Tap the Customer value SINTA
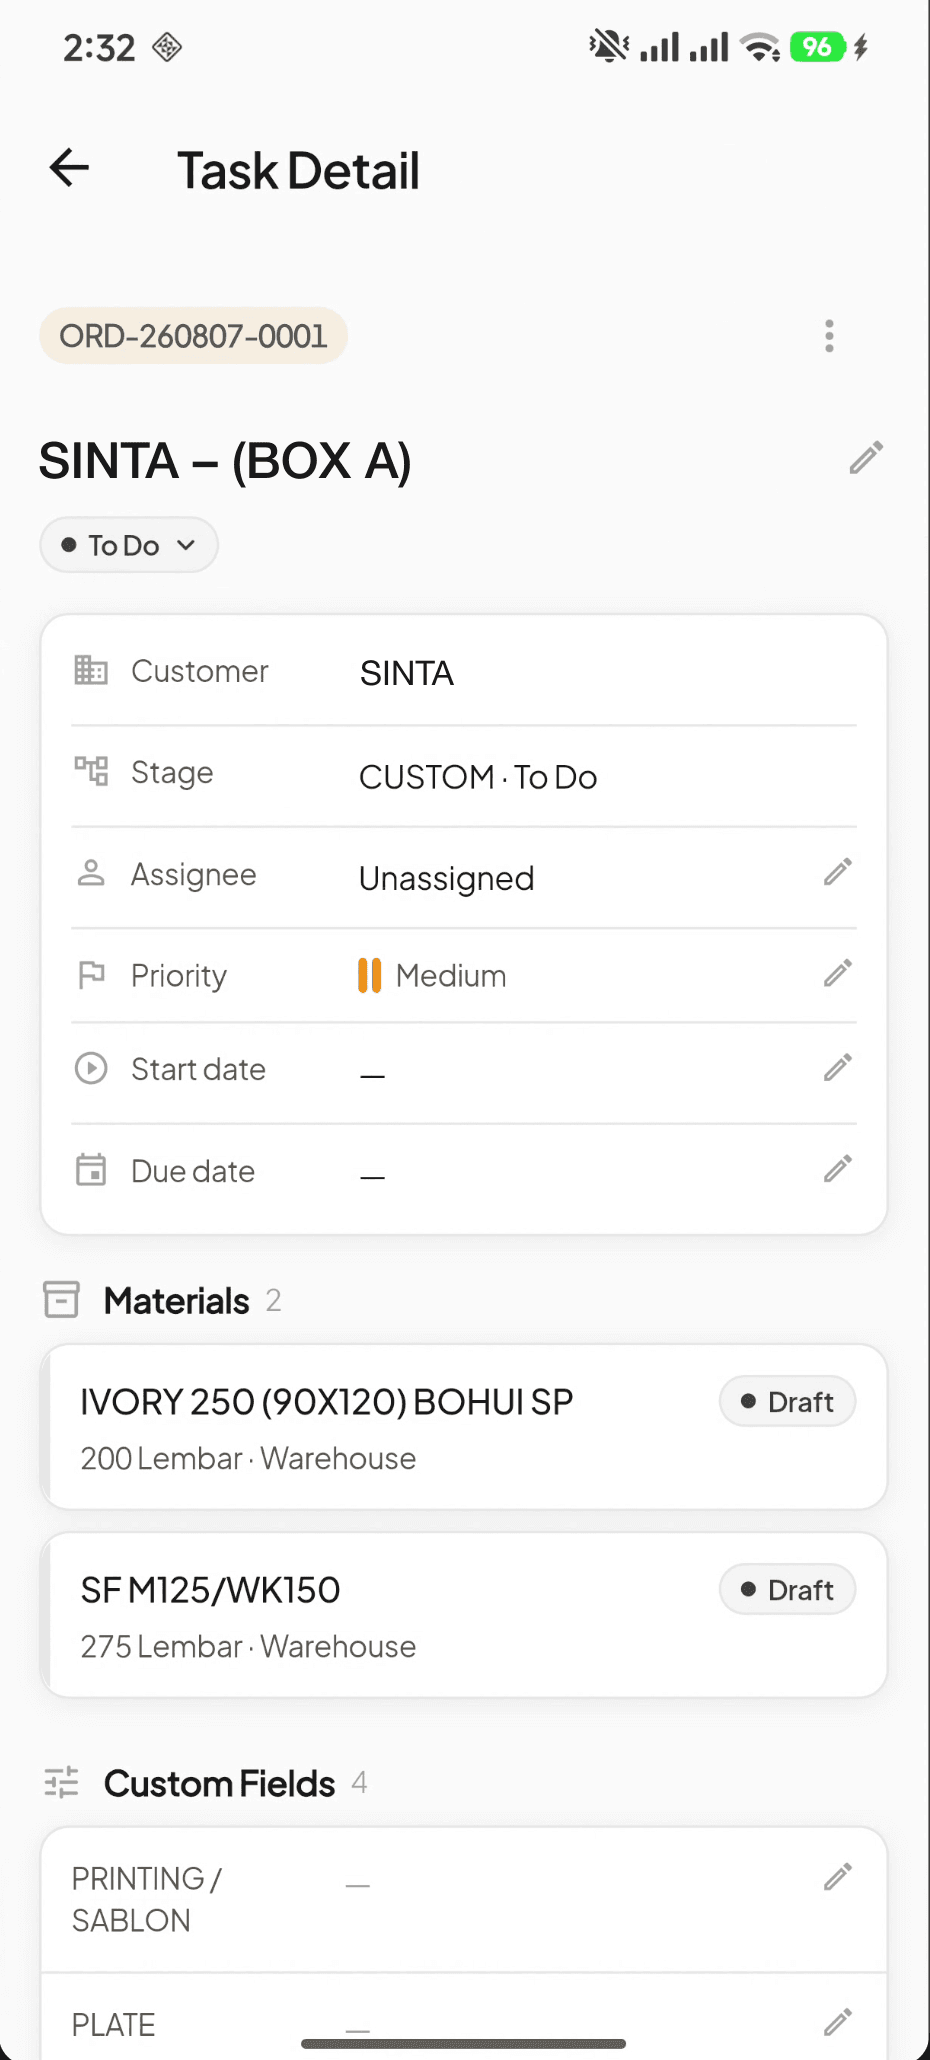This screenshot has width=930, height=2060. point(407,673)
